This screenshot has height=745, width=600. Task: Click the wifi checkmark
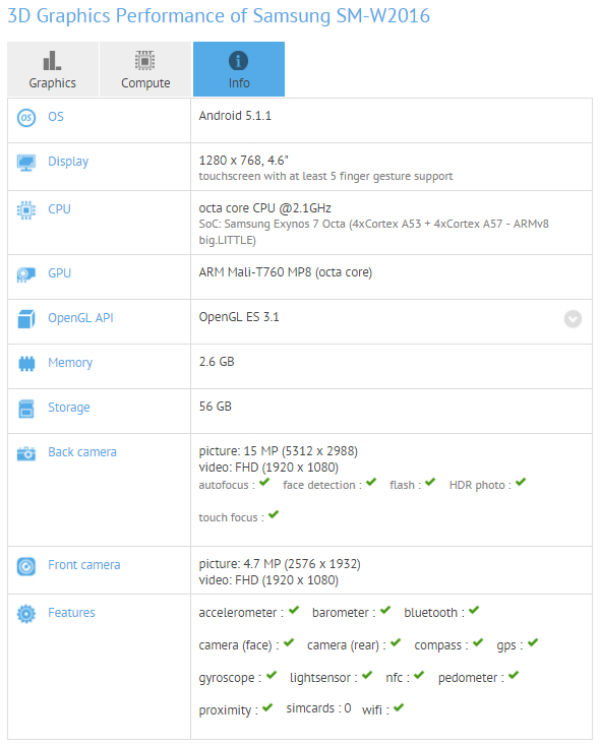pos(399,707)
